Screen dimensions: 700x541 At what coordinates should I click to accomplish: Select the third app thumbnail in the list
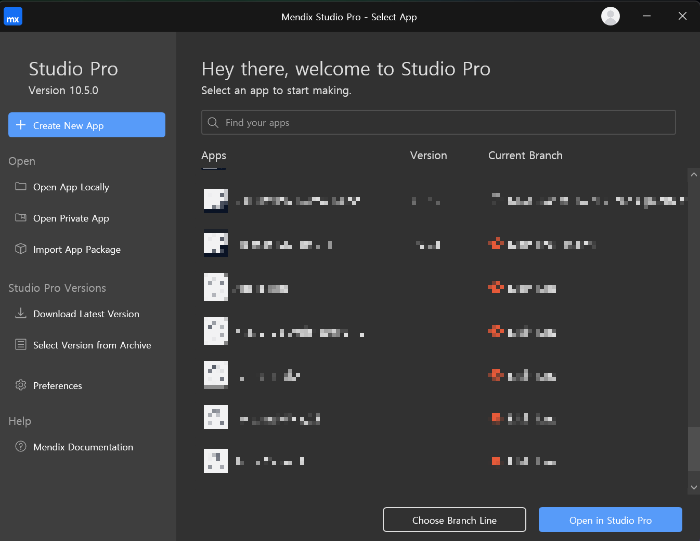click(x=216, y=287)
